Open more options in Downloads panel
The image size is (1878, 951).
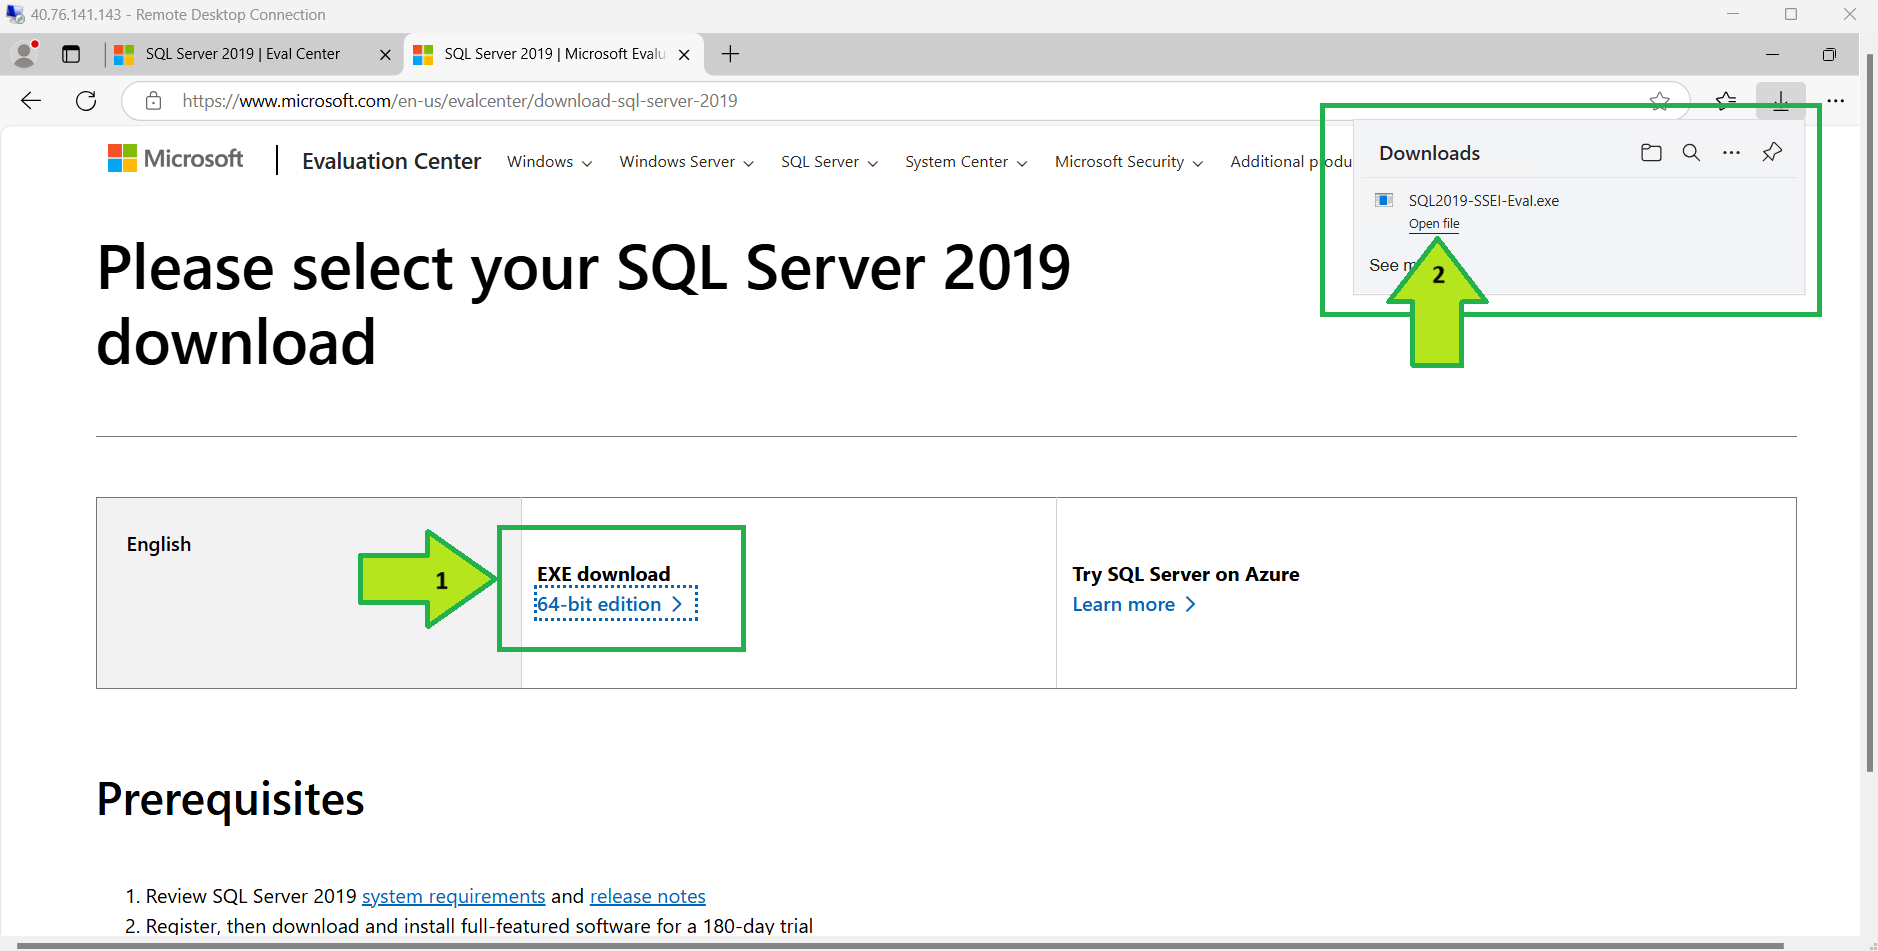(x=1731, y=152)
